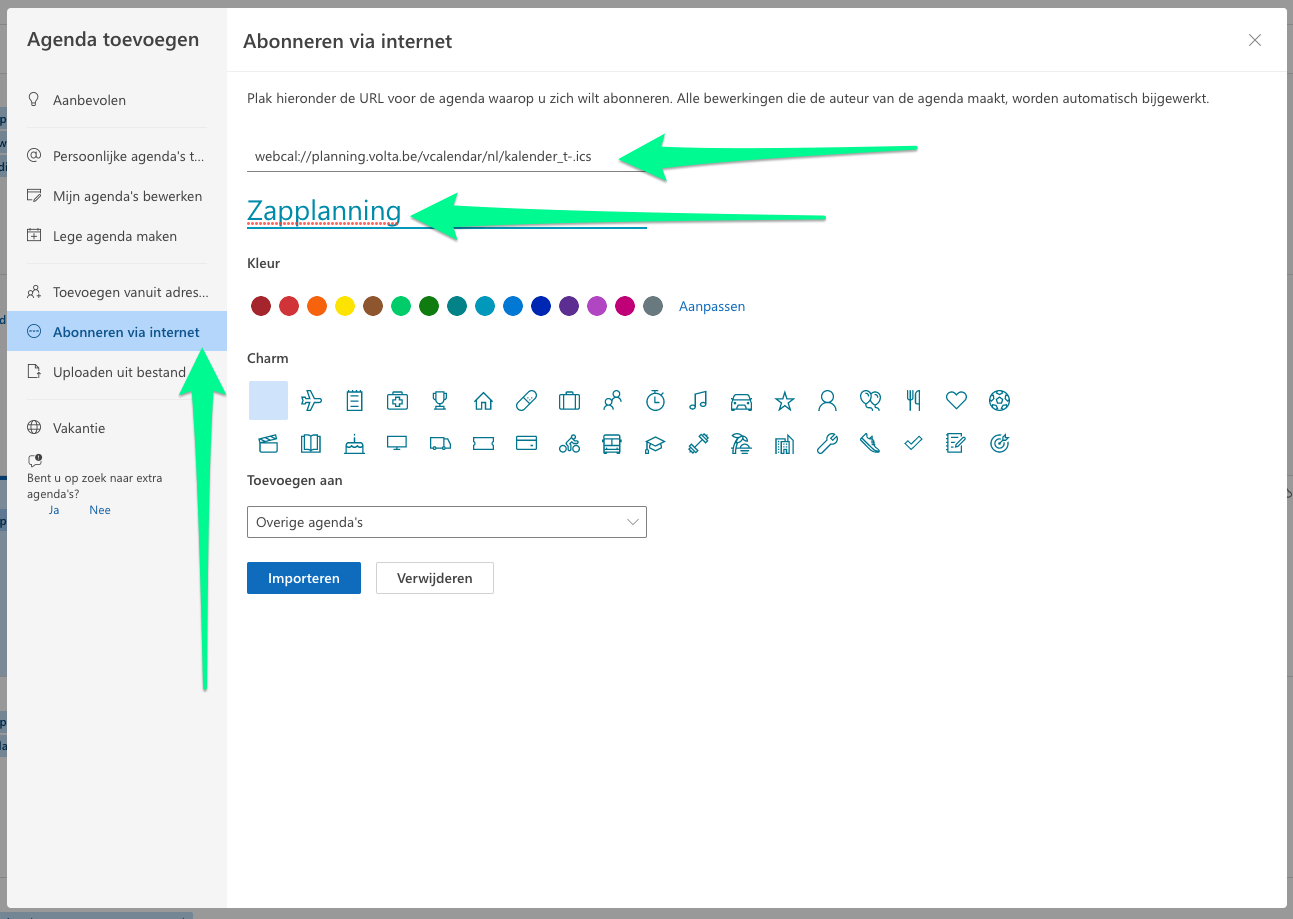The width and height of the screenshot is (1293, 919).
Task: Open Toevoegen vanuit adresboek option
Action: click(x=117, y=292)
